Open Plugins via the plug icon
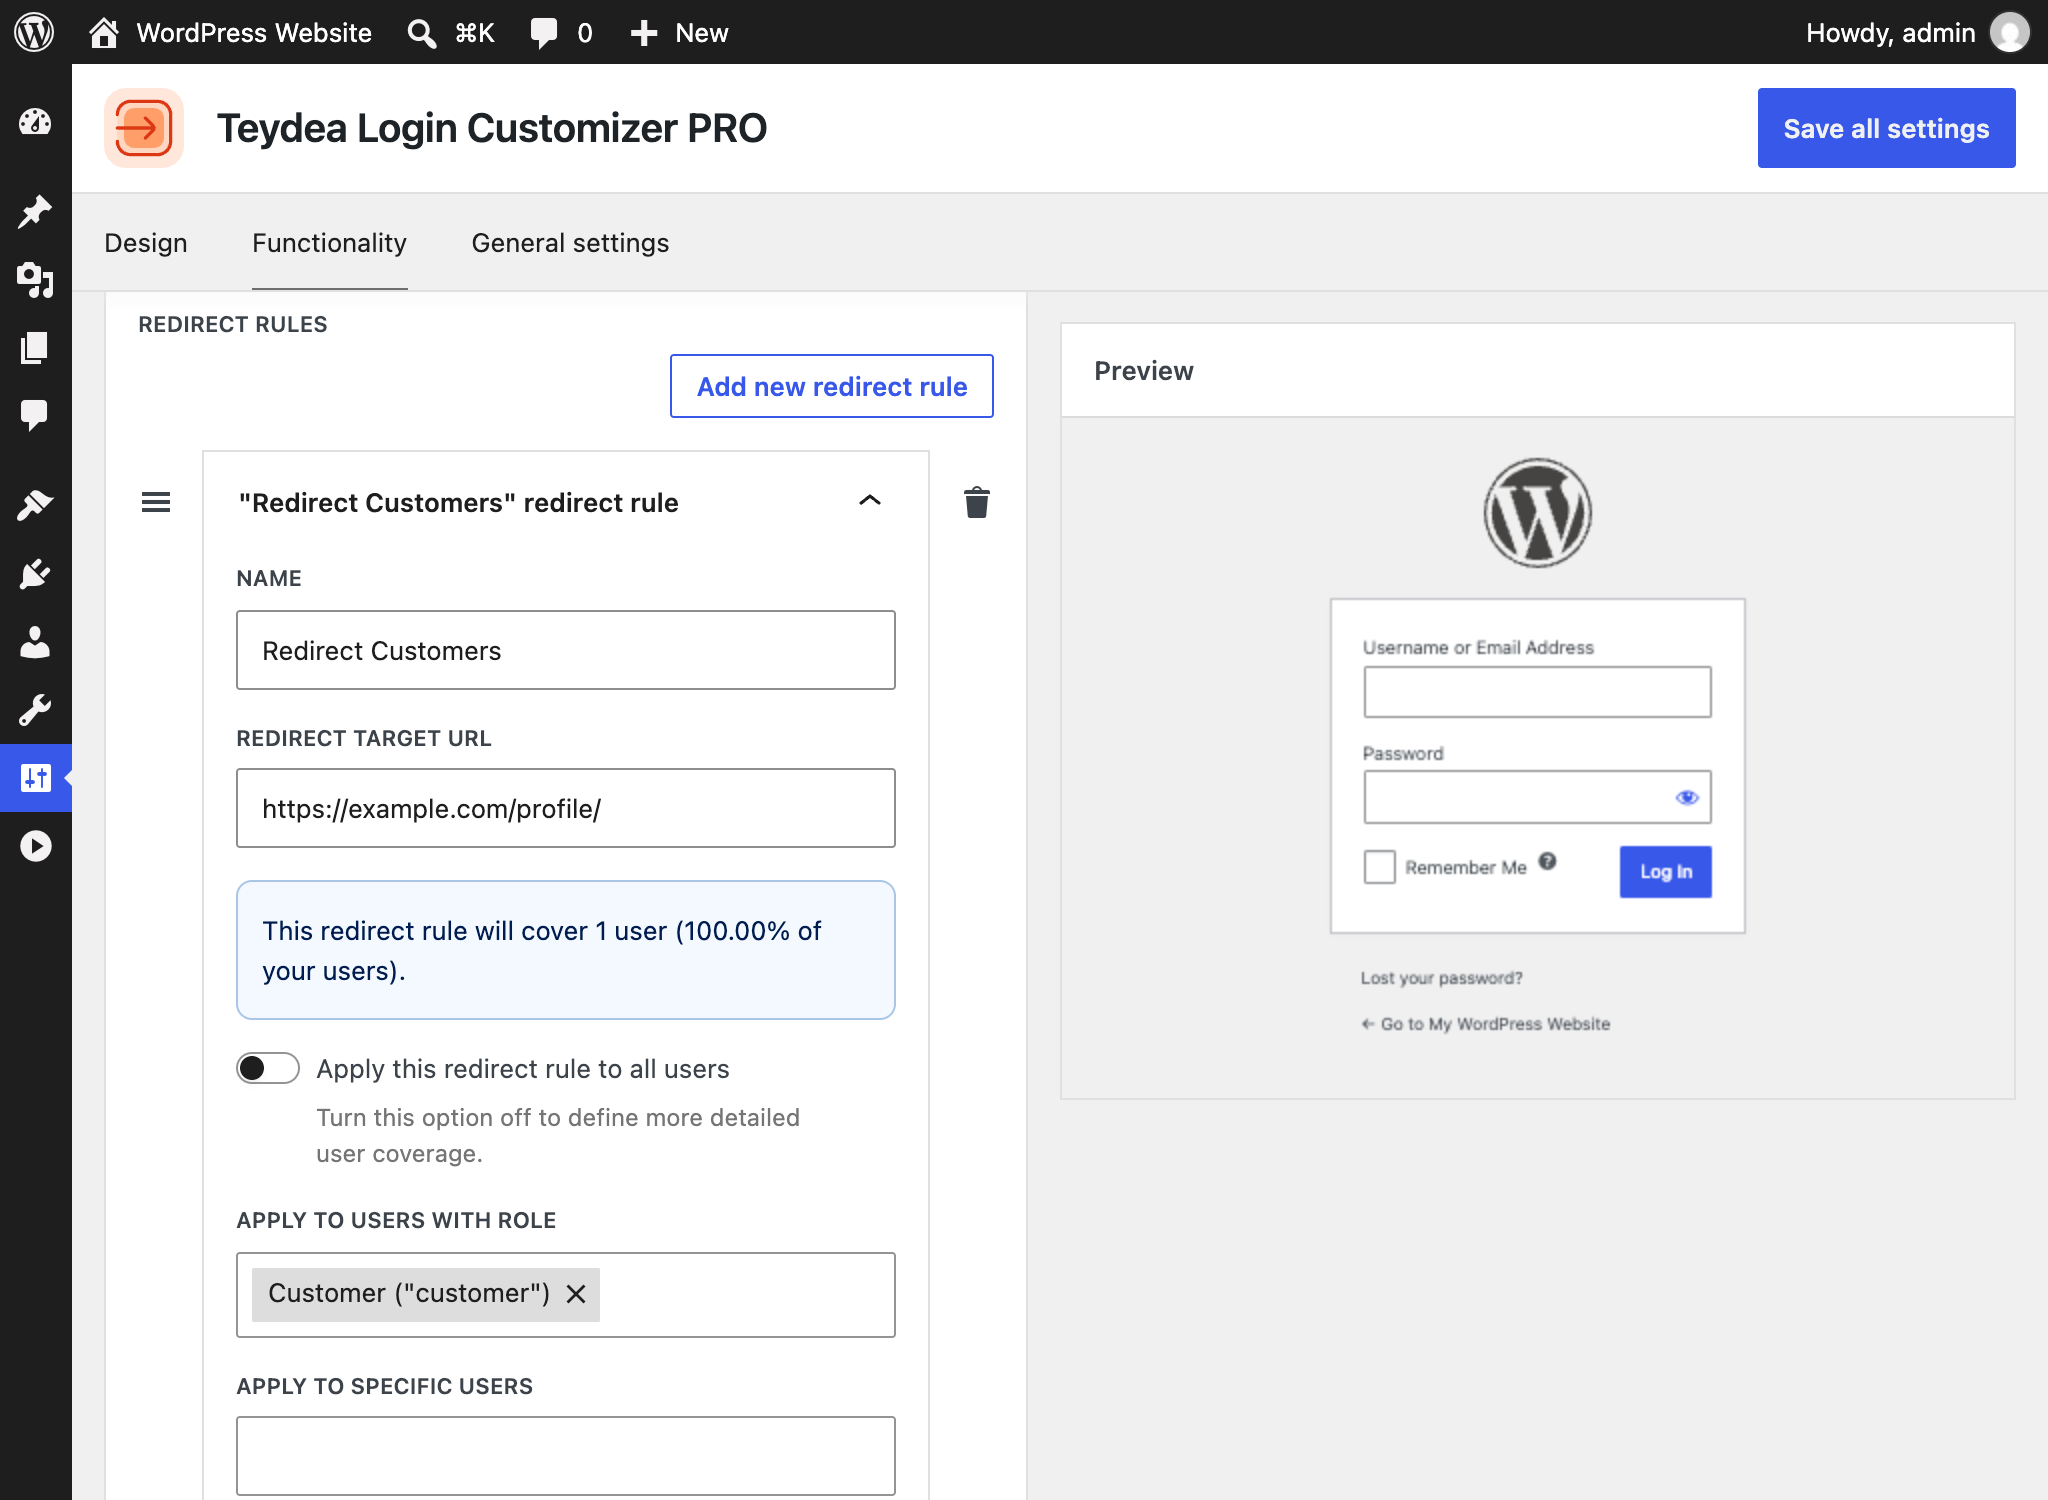This screenshot has height=1500, width=2048. click(35, 574)
